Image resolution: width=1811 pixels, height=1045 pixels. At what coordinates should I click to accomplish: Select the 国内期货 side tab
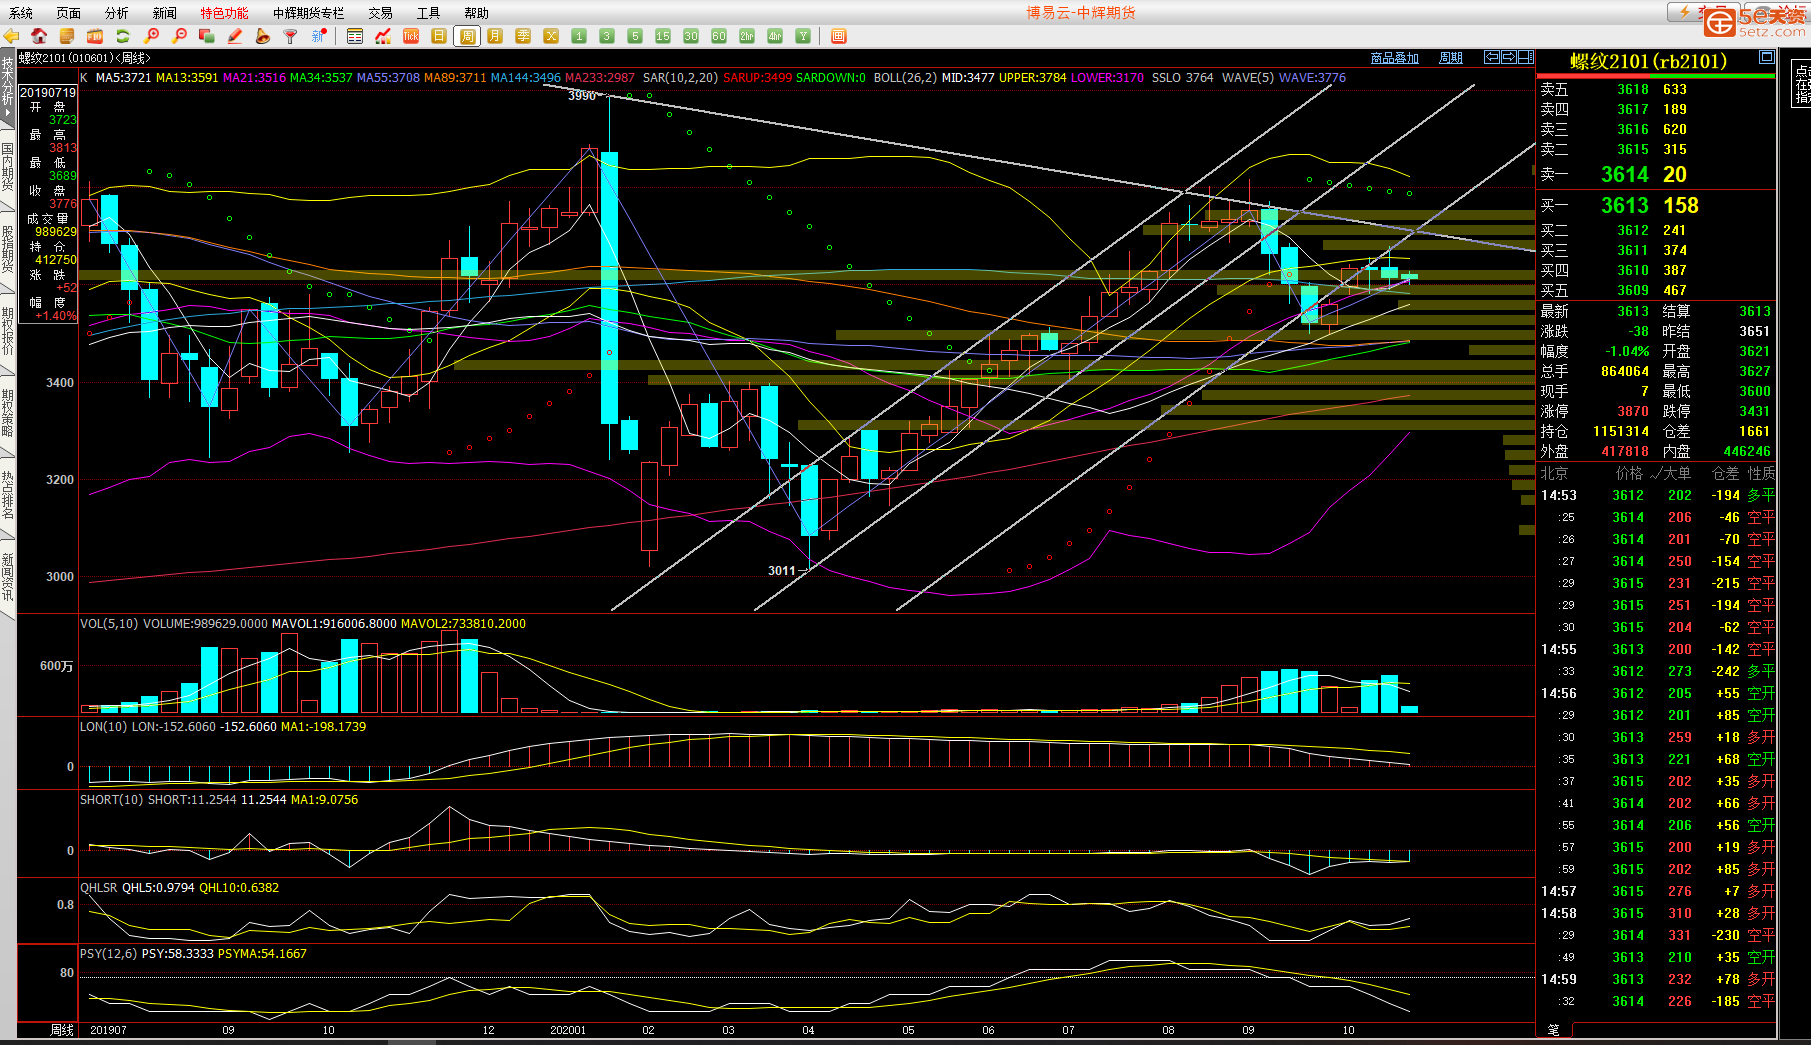tap(8, 168)
